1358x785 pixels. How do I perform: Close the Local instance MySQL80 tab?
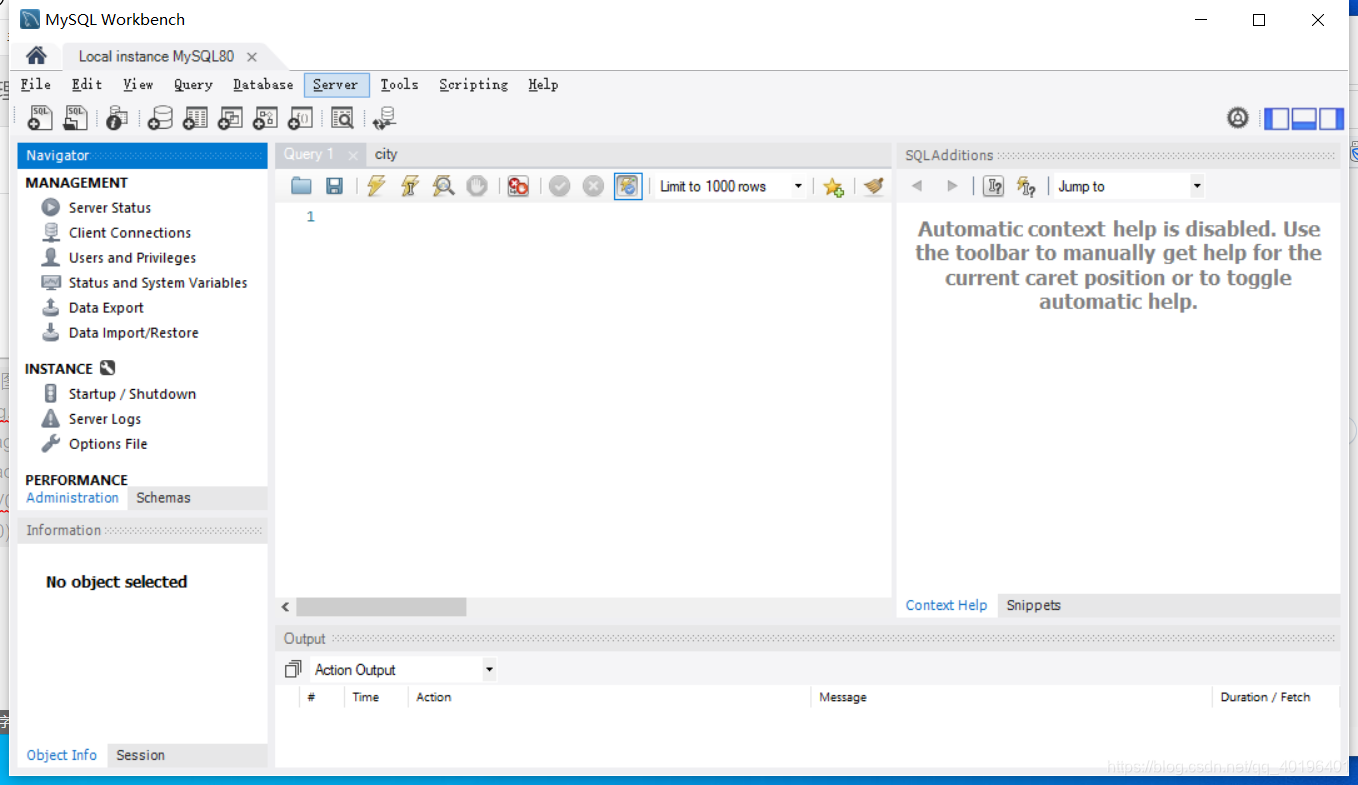coord(252,57)
